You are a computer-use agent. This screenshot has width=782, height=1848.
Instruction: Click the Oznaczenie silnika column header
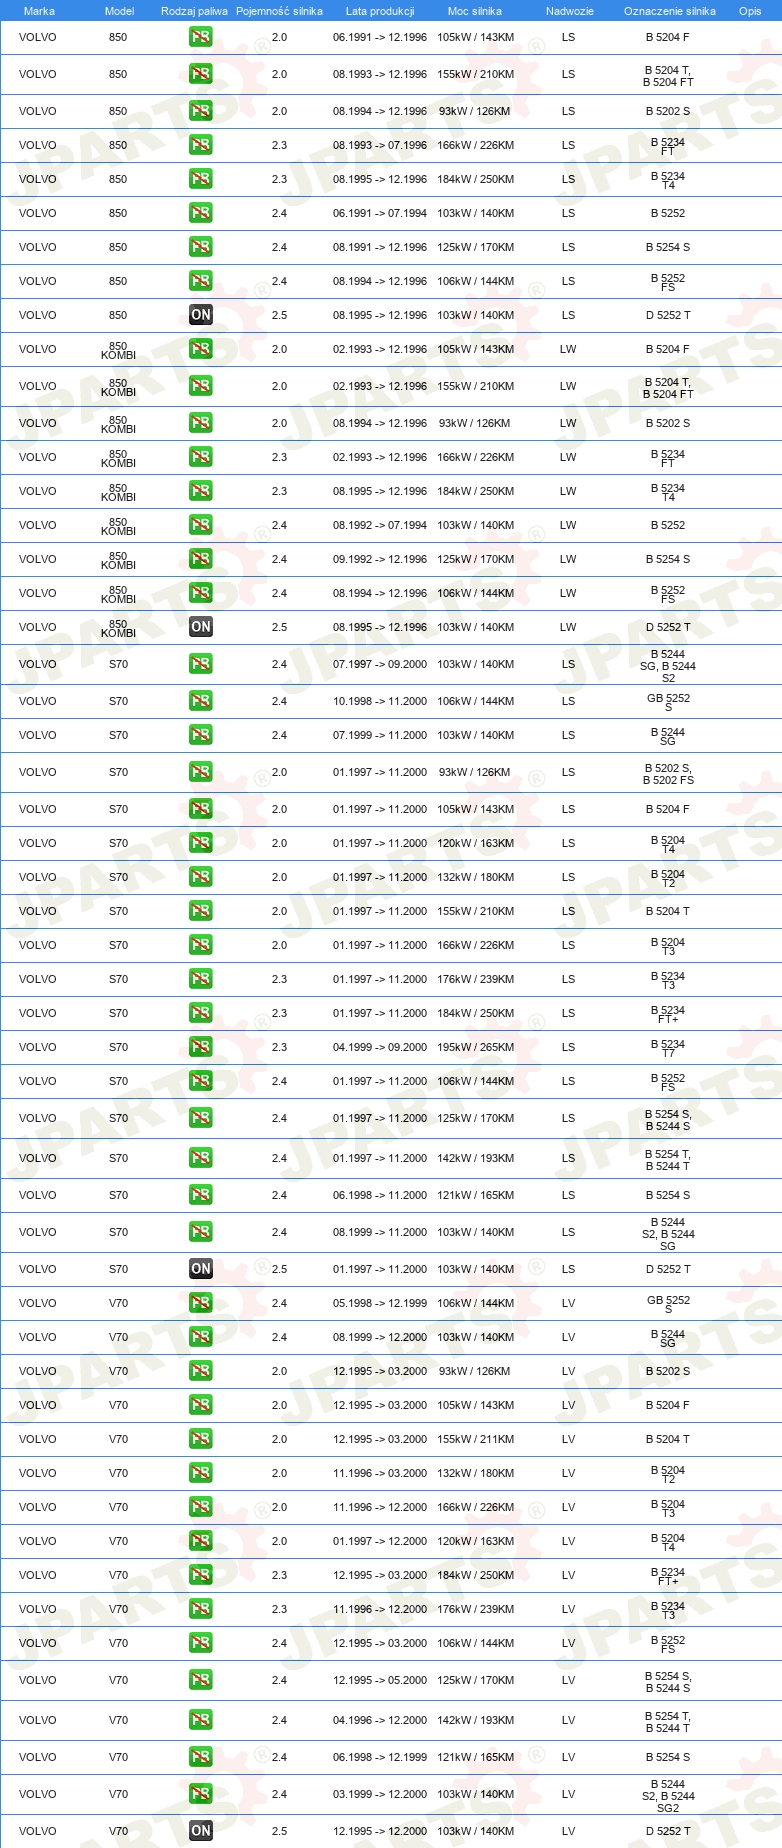click(670, 11)
